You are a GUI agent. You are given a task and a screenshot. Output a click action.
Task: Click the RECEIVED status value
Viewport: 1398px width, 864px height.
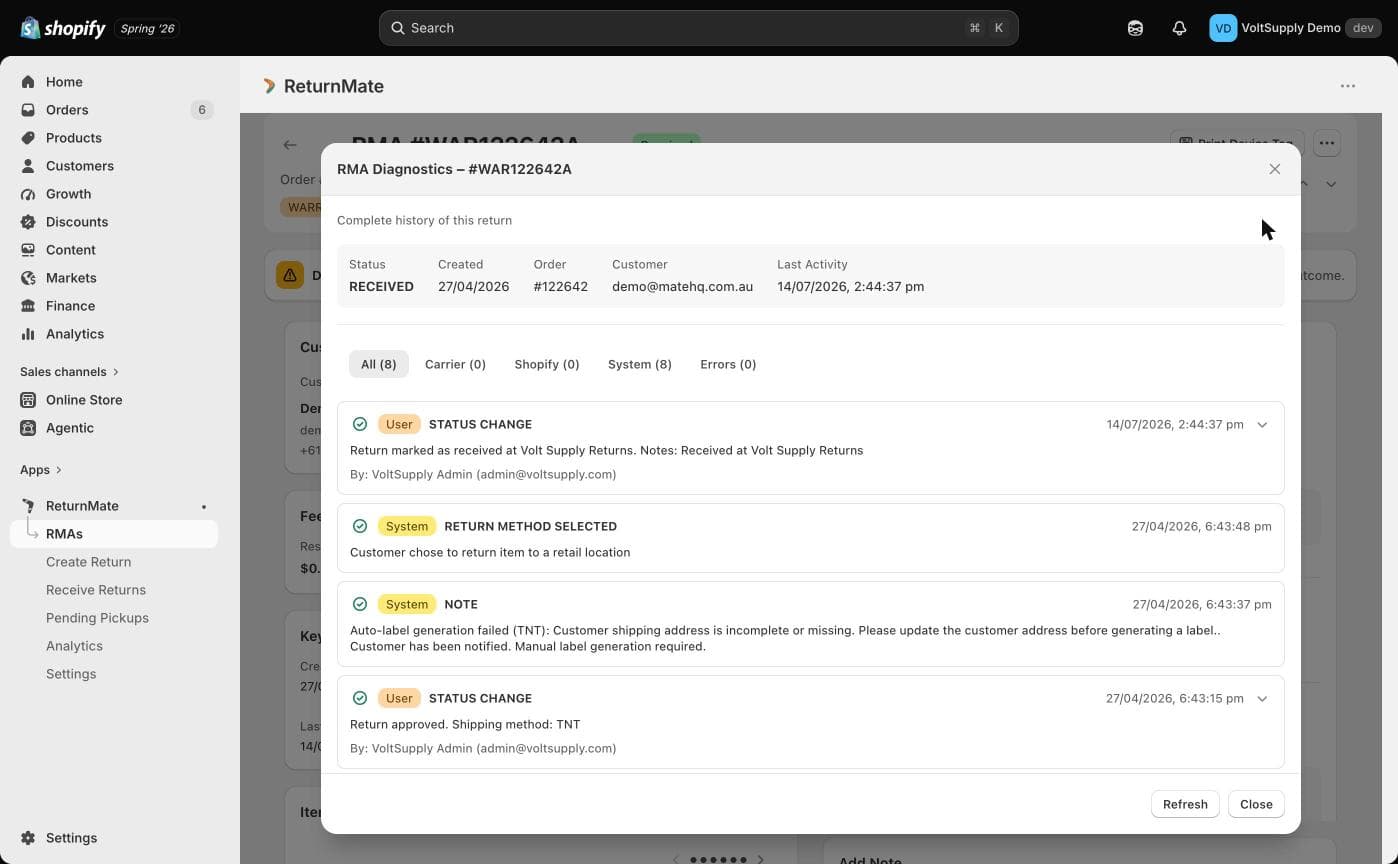click(x=381, y=286)
